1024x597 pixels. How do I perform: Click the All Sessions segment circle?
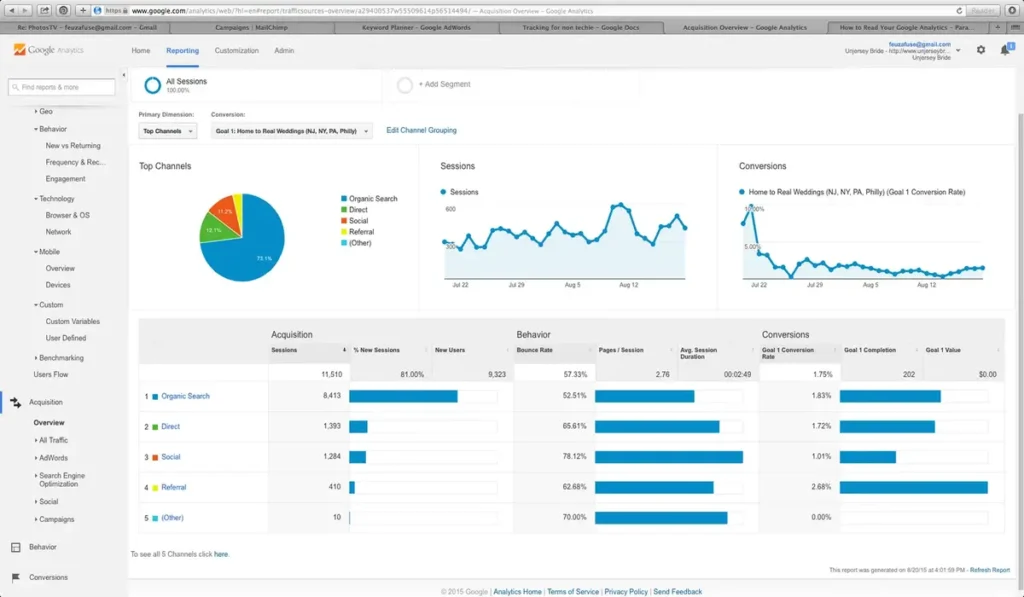(x=153, y=85)
